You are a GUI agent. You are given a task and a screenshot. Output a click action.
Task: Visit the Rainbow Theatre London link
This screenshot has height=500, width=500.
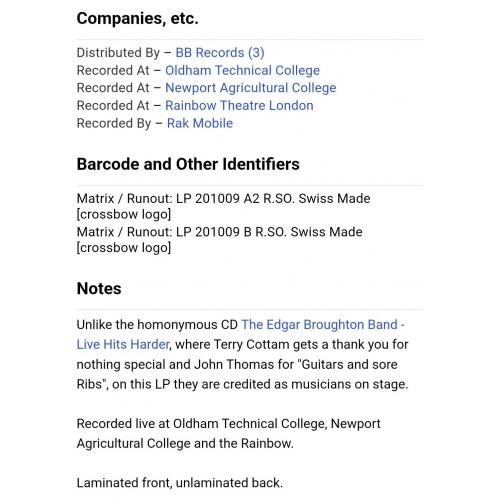tap(239, 106)
